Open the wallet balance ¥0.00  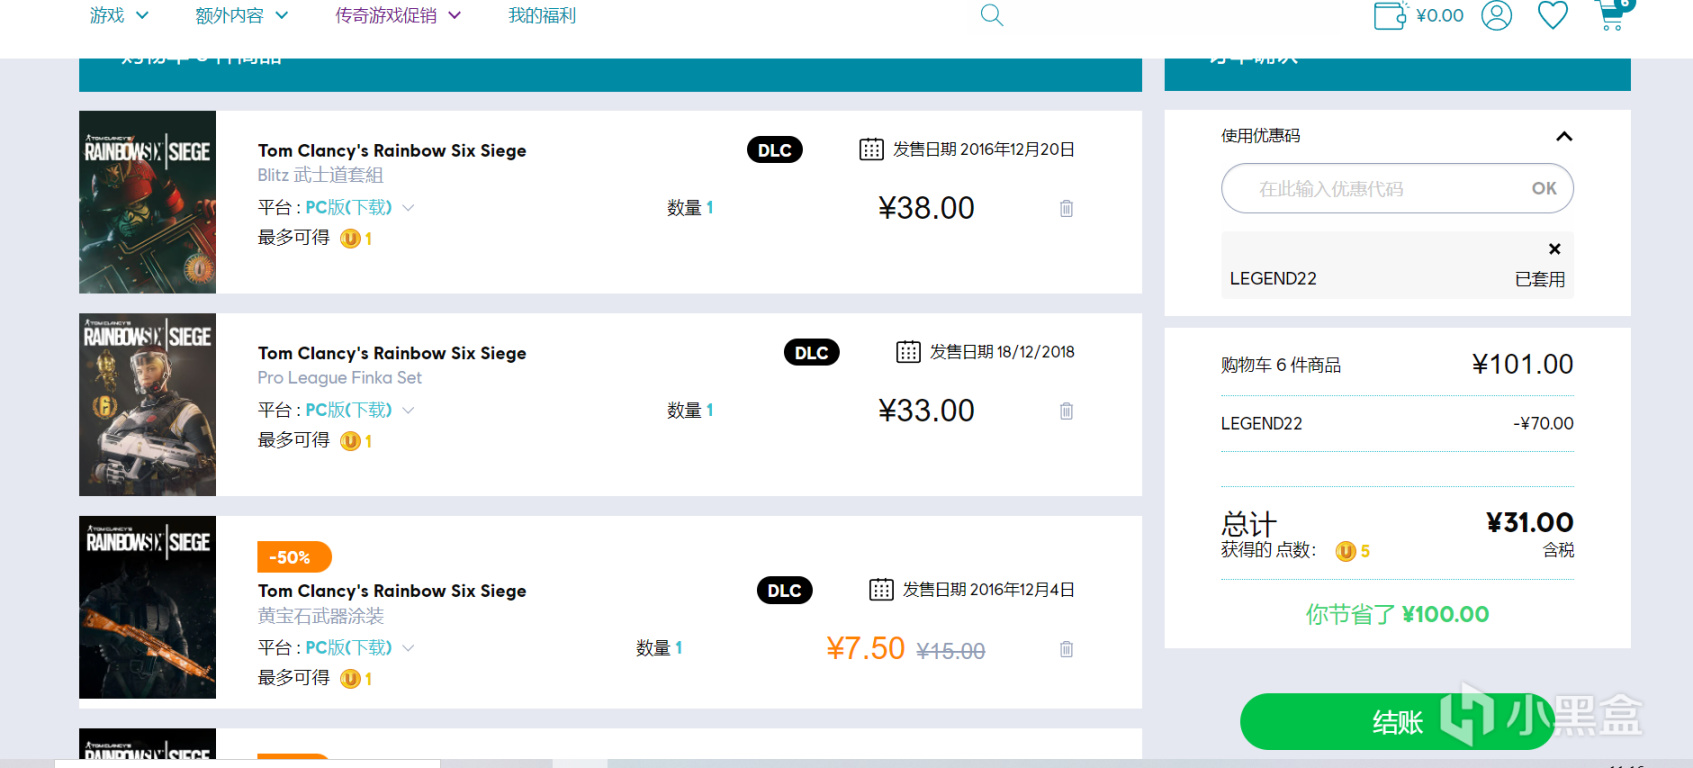click(1418, 15)
